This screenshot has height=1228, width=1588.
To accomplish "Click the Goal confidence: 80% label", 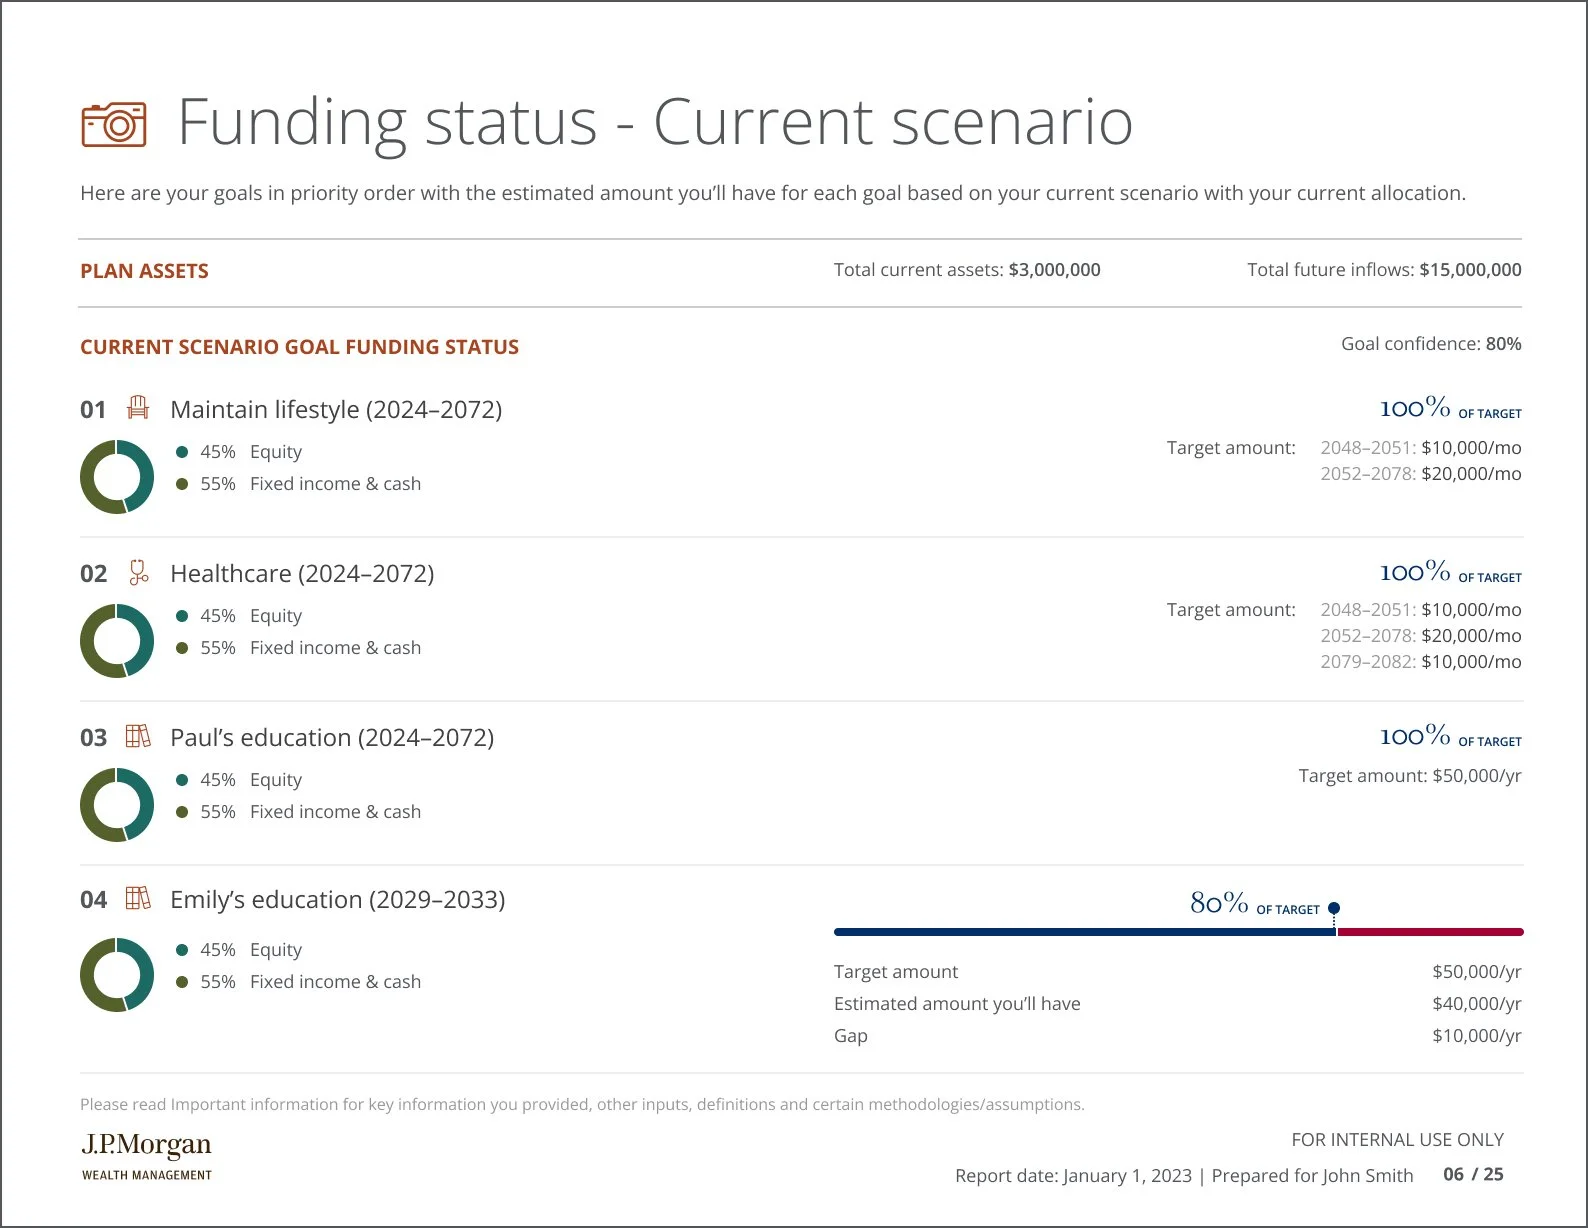I will click(x=1431, y=344).
